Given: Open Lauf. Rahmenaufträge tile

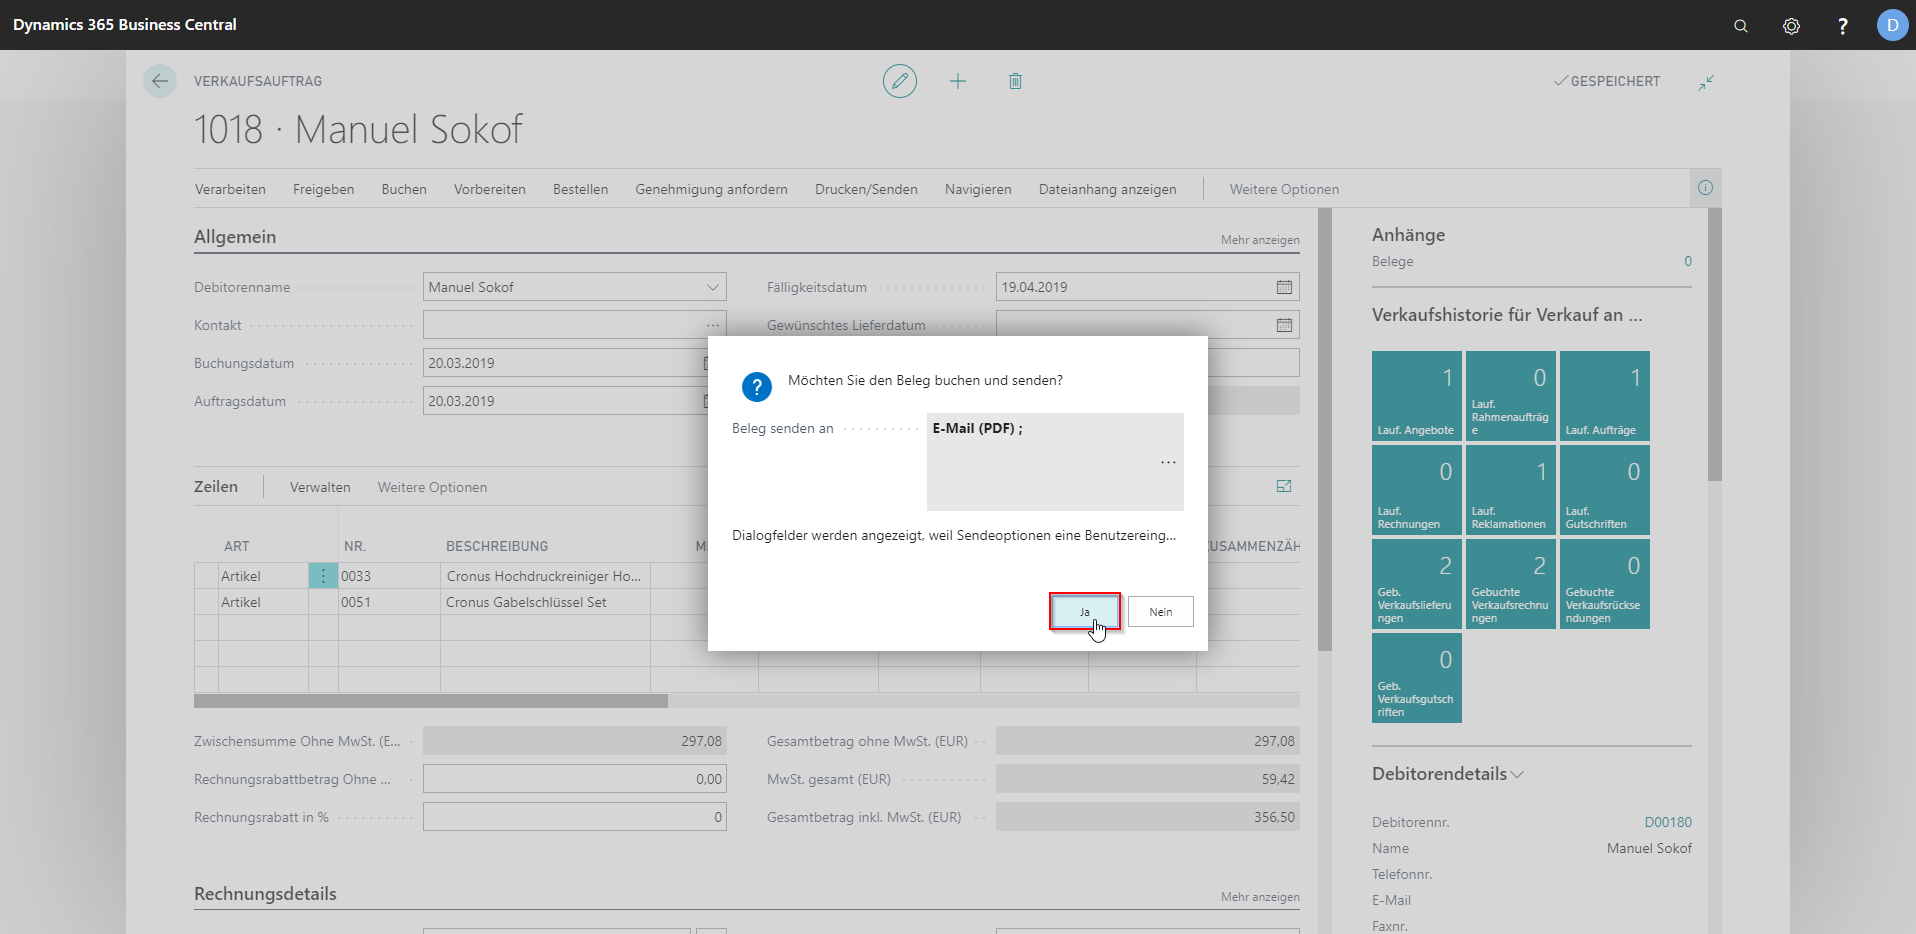Looking at the screenshot, I should [x=1511, y=396].
